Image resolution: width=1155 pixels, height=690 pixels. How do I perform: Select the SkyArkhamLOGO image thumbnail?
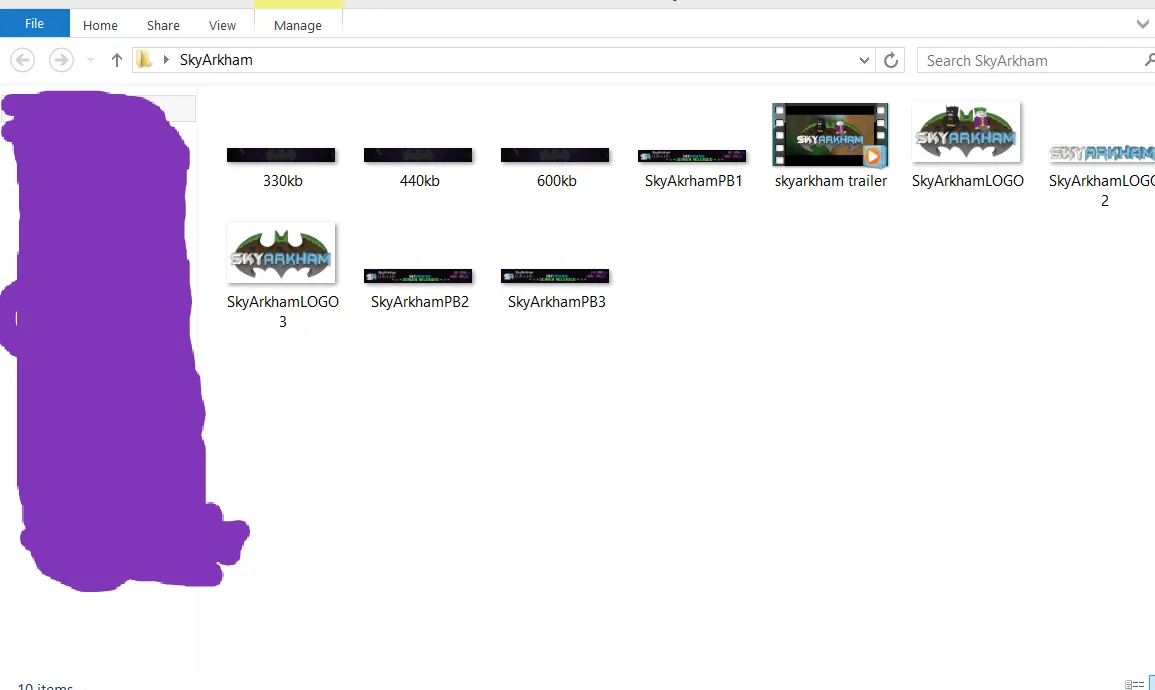click(966, 132)
